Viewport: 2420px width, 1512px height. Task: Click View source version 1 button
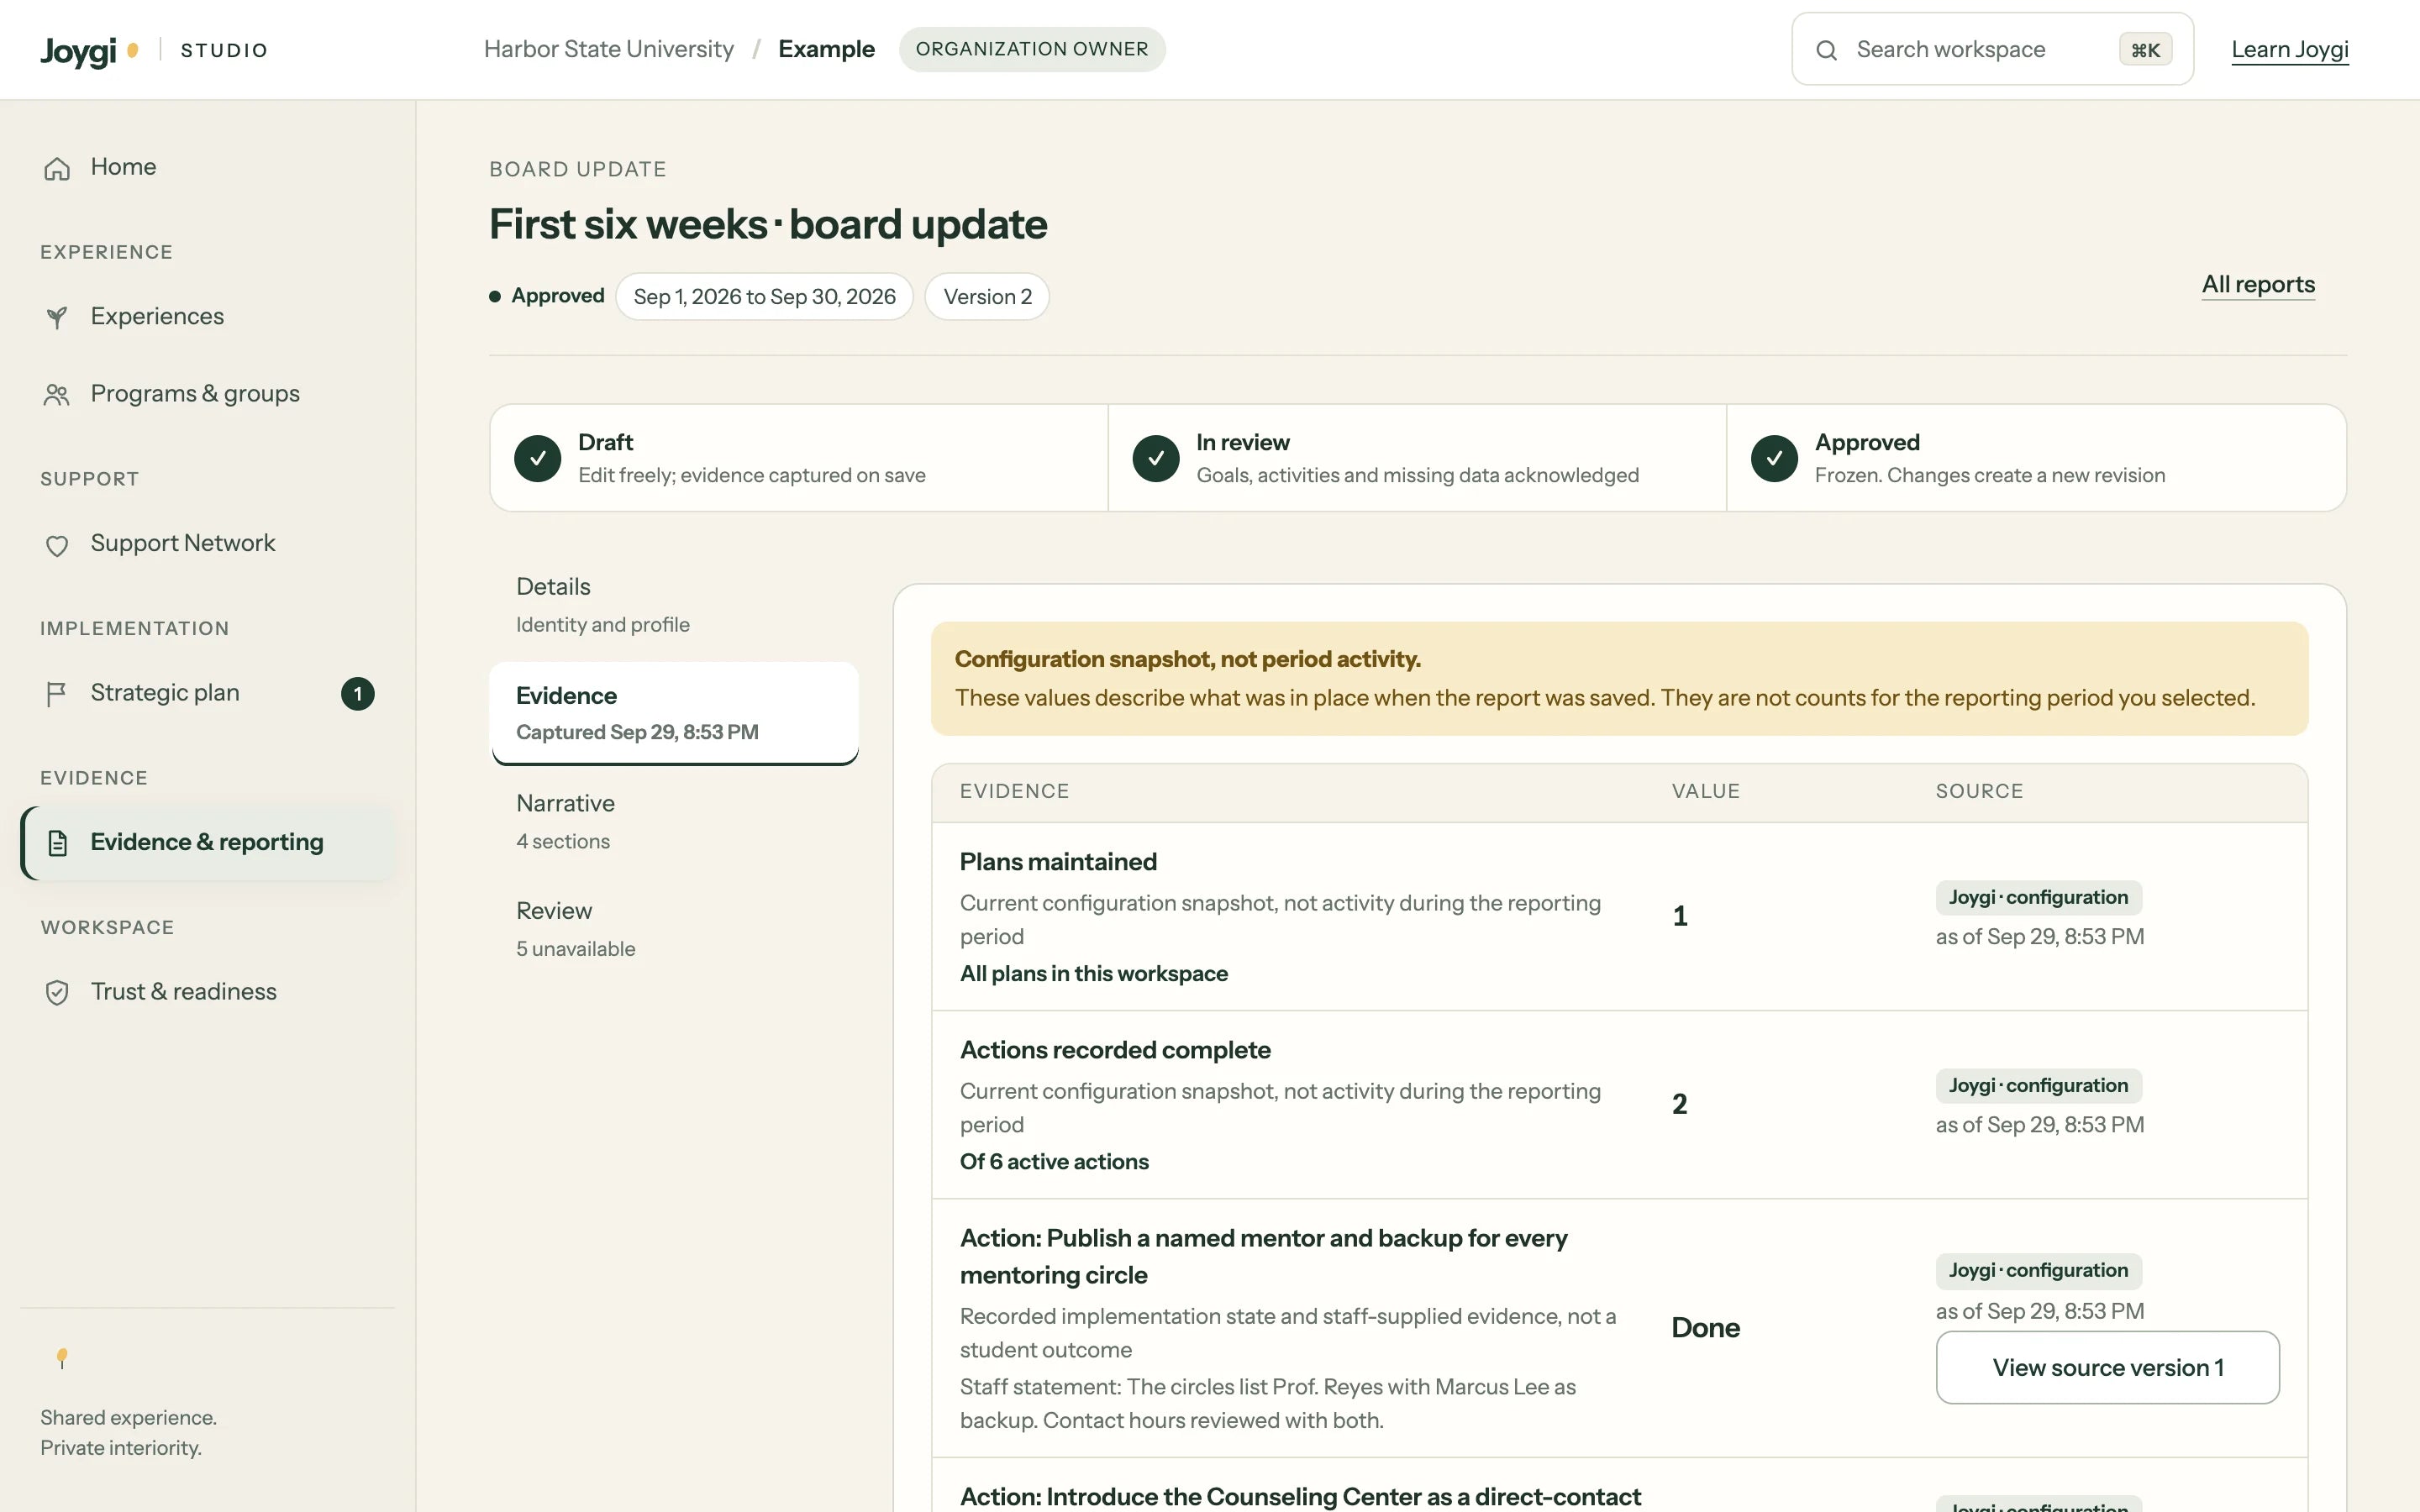[x=2107, y=1367]
